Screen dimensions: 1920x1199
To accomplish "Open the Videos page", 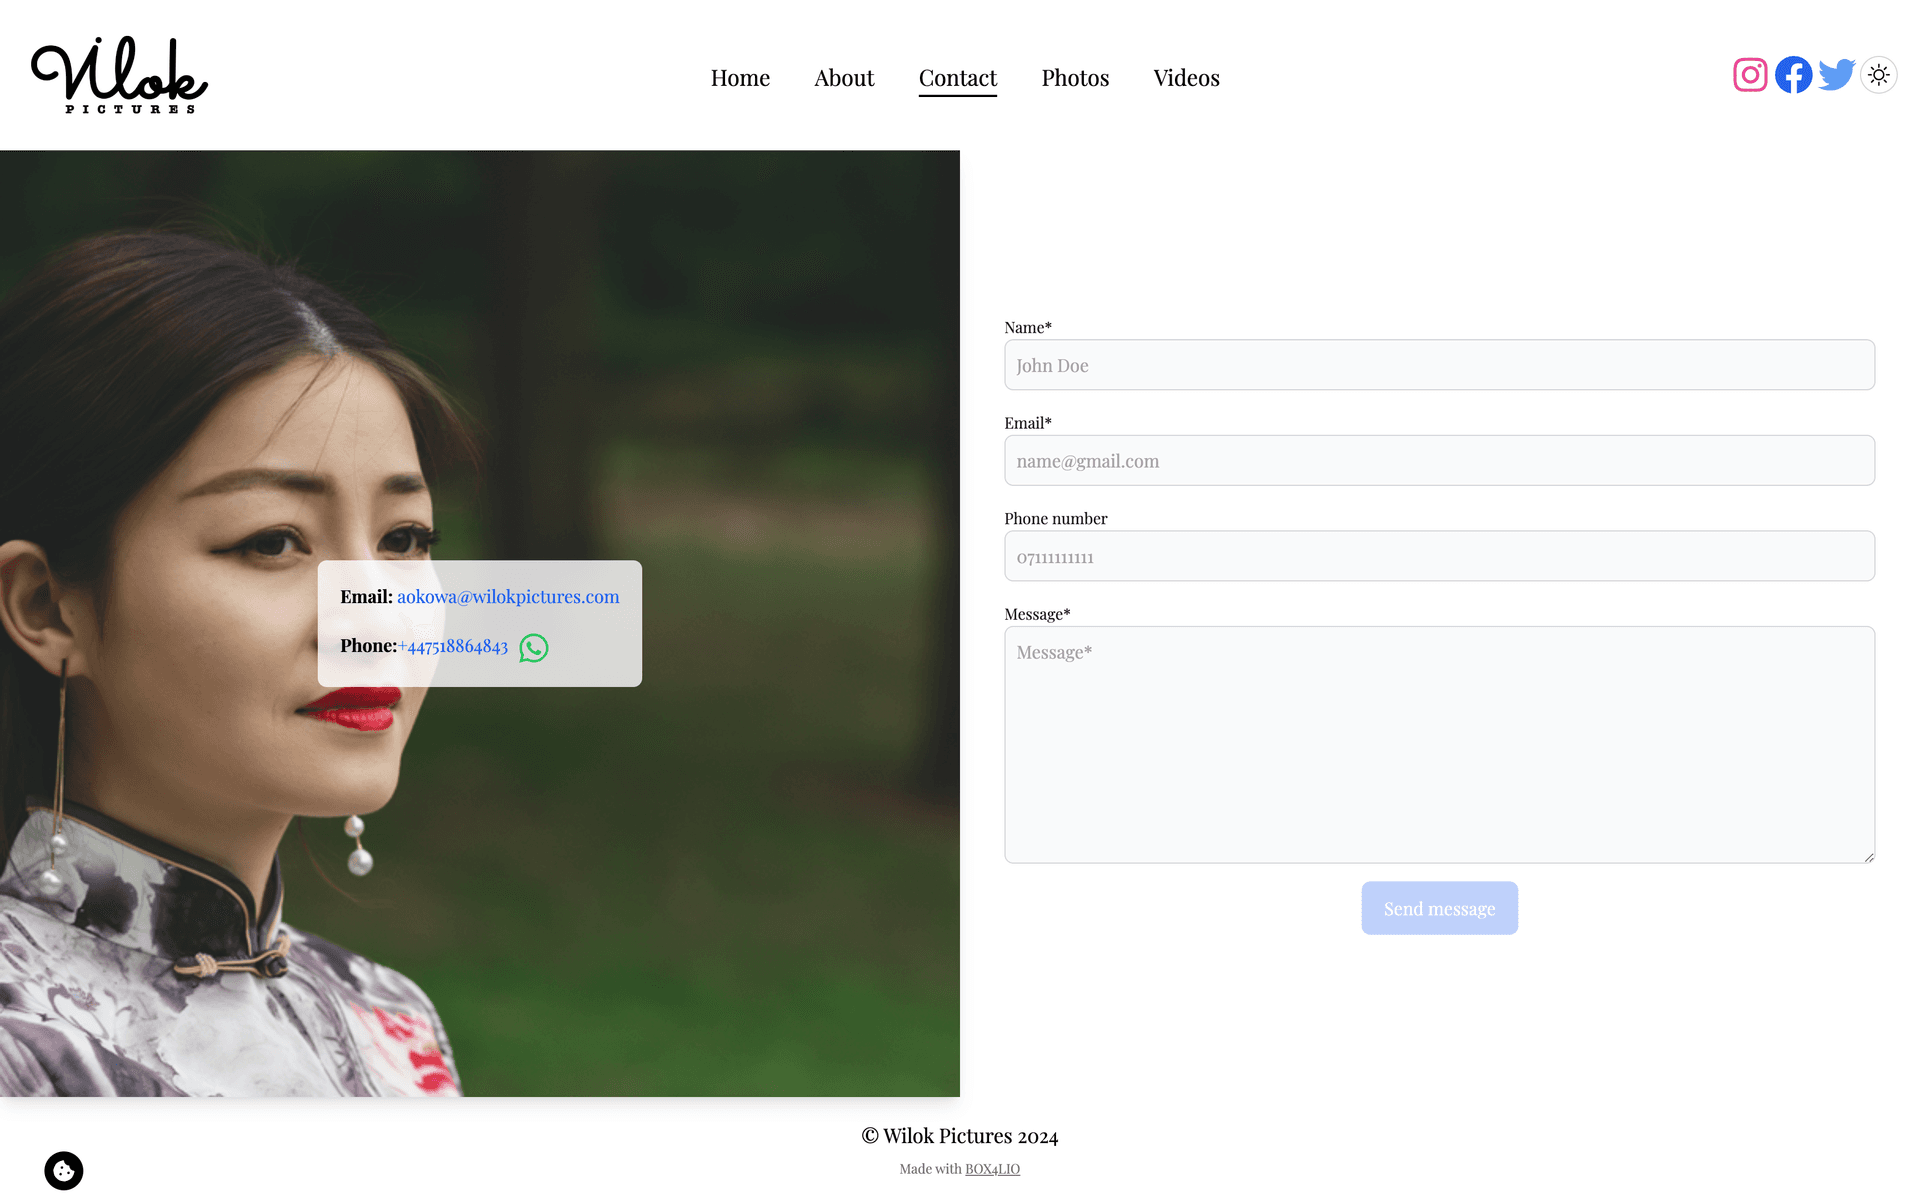I will 1186,78.
